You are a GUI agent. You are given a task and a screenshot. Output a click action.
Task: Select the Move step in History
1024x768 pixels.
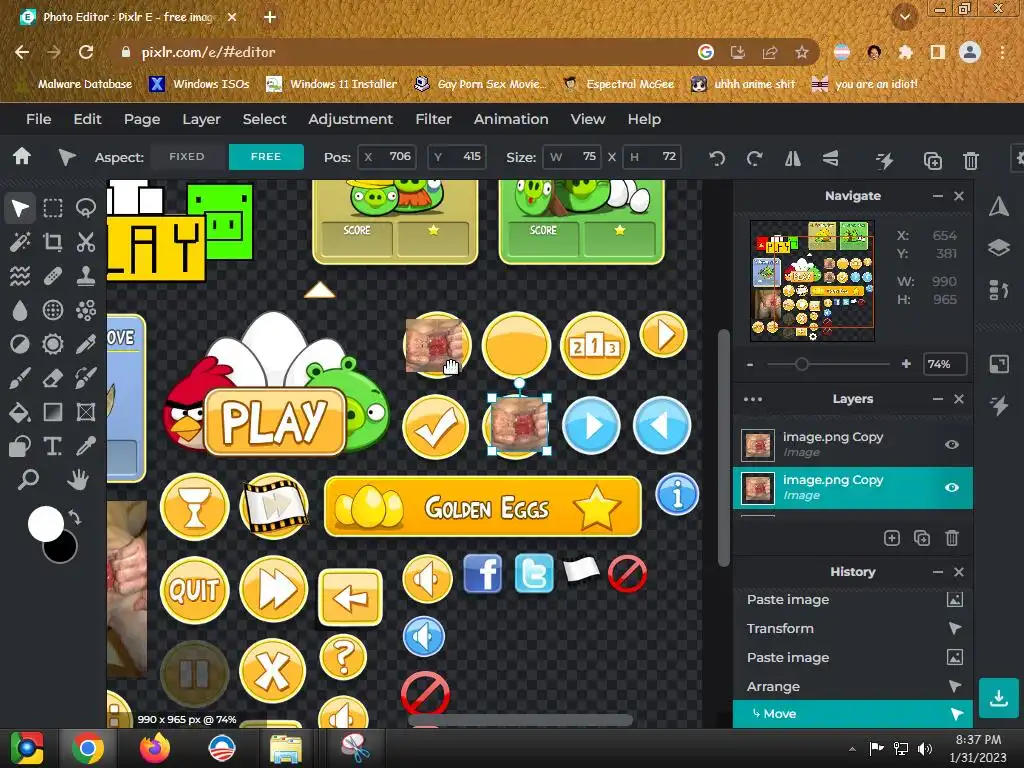pos(853,714)
